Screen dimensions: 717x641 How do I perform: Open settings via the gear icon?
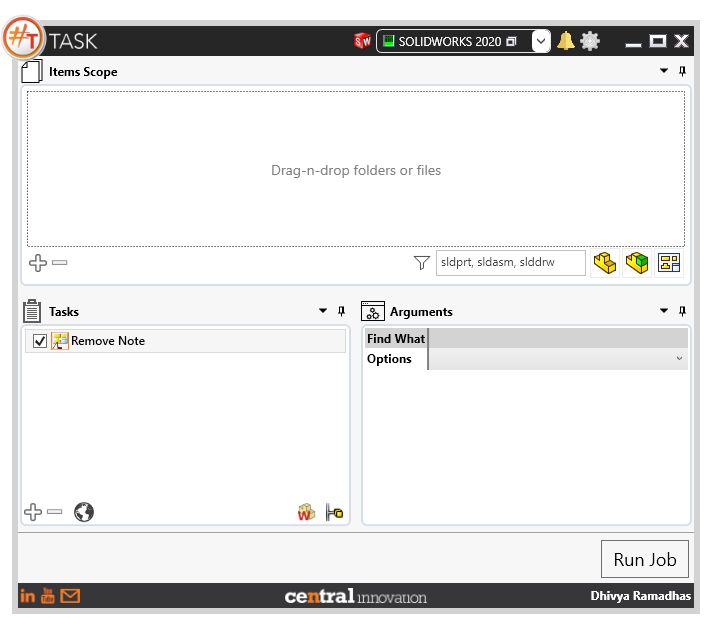point(590,41)
